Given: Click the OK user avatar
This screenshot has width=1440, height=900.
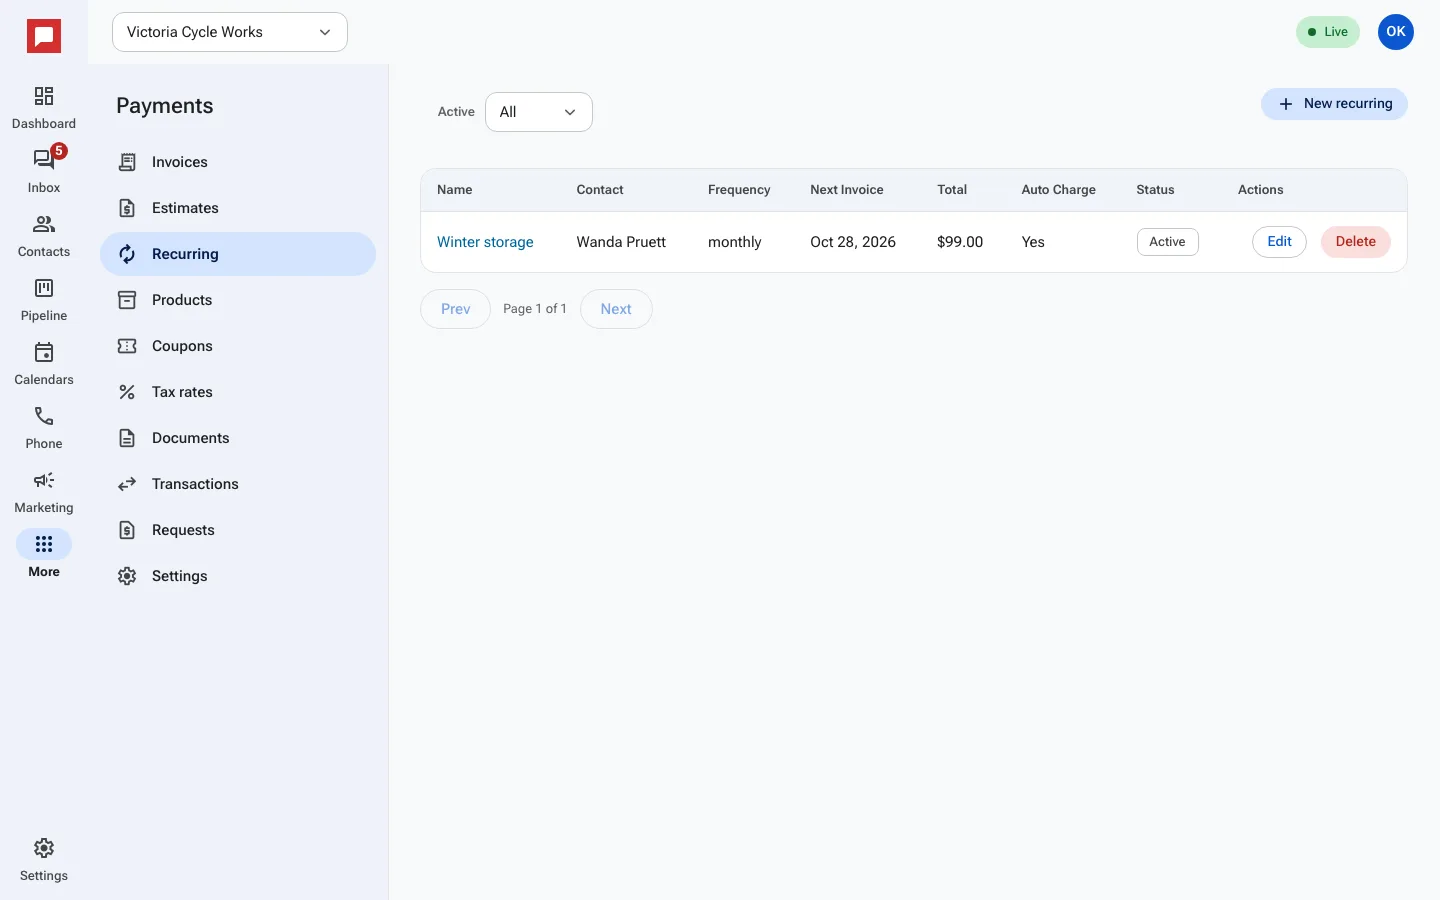Looking at the screenshot, I should click(x=1396, y=32).
